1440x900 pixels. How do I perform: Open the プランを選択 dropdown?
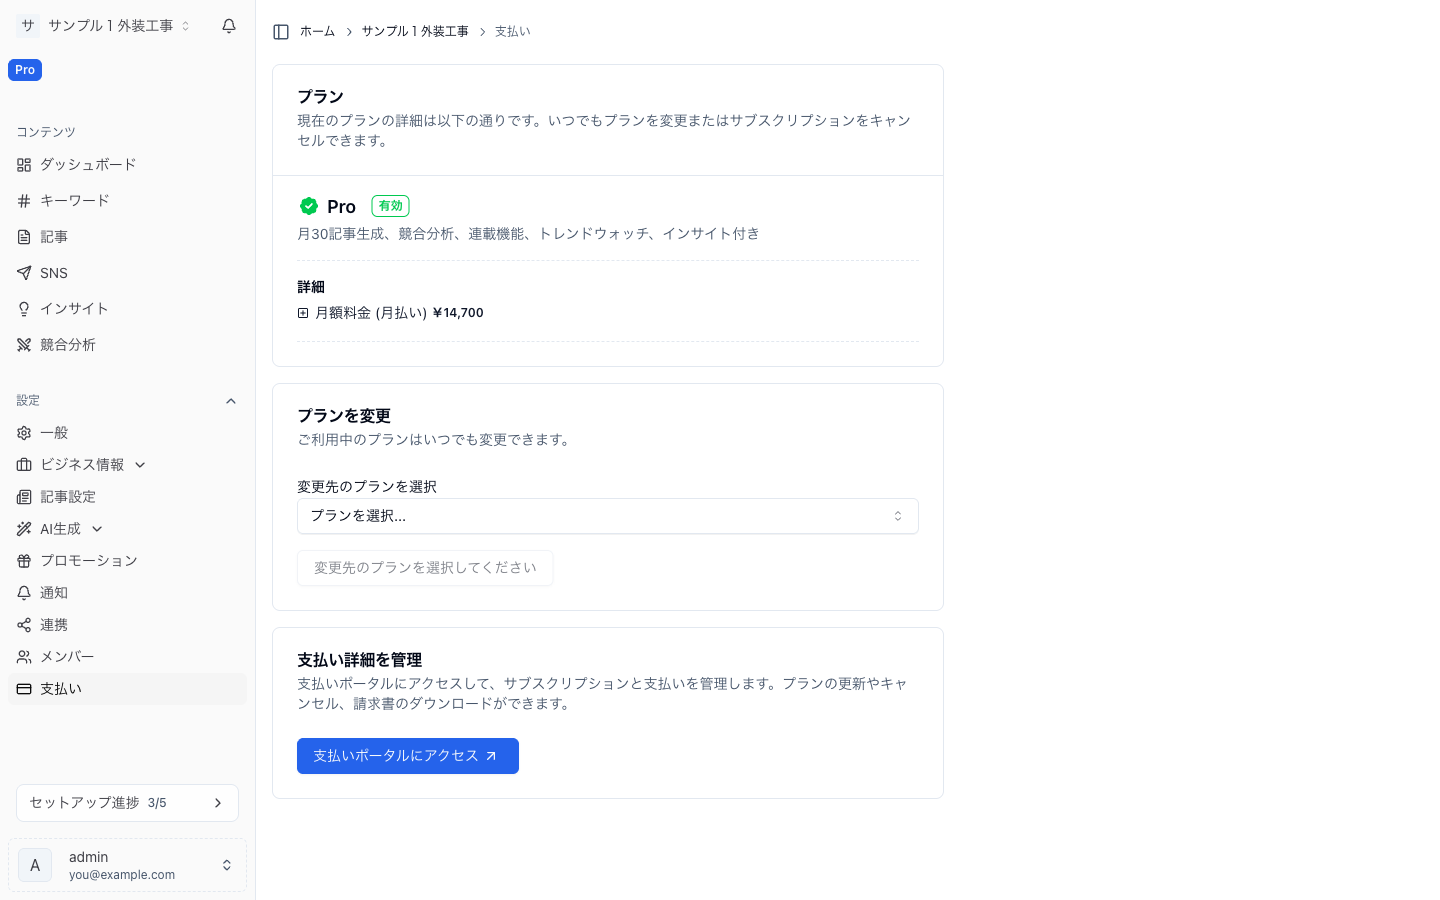click(x=608, y=516)
